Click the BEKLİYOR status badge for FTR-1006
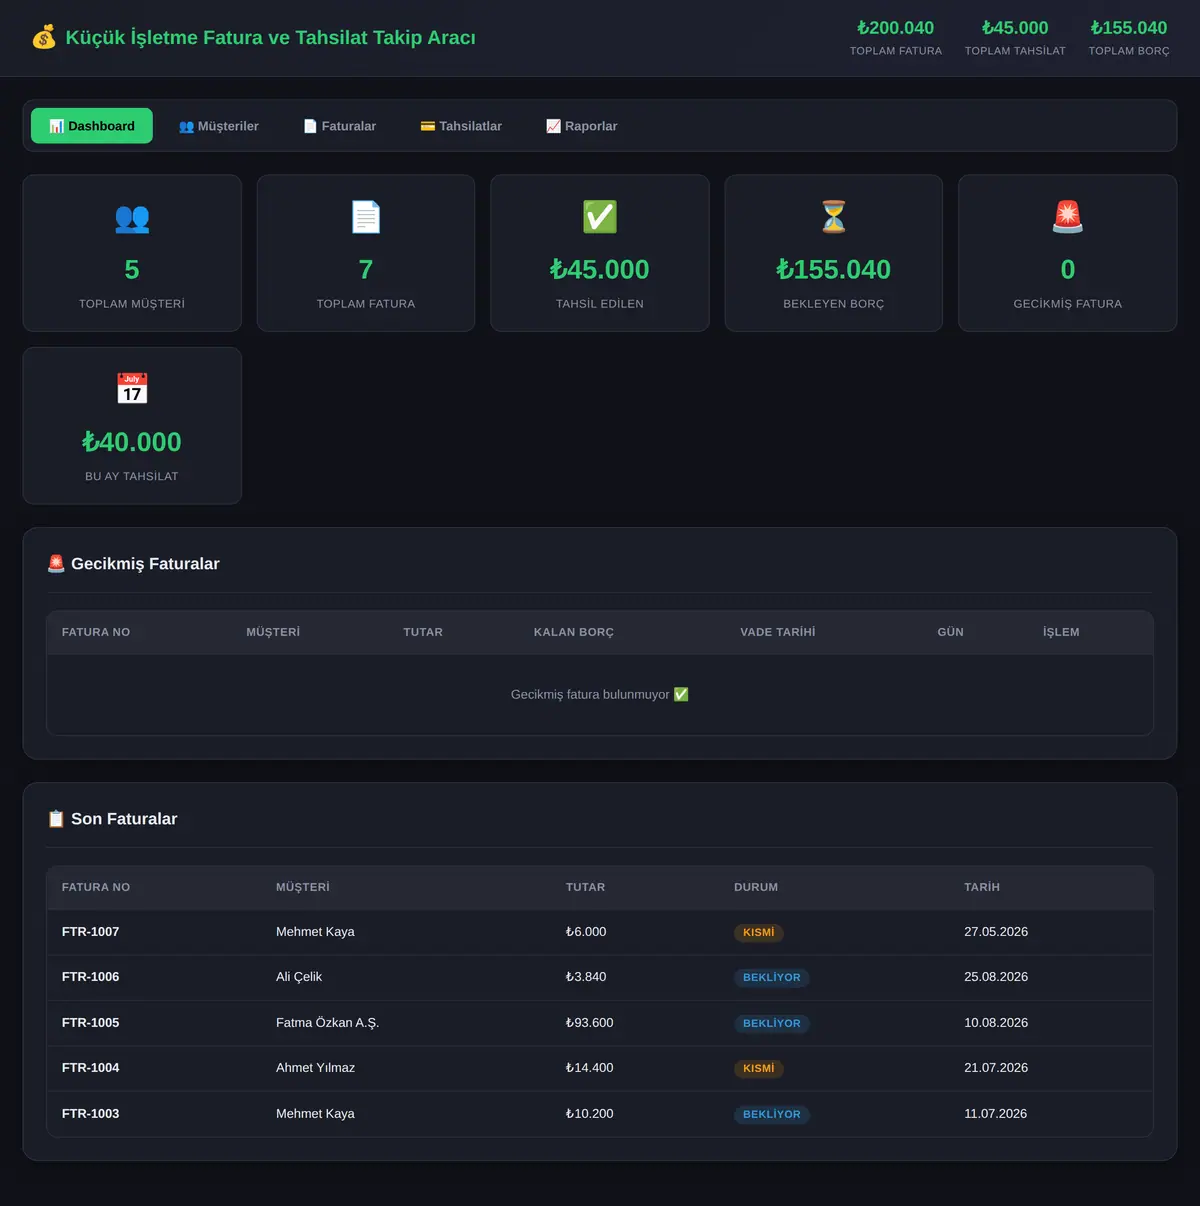The image size is (1200, 1206). 772,978
